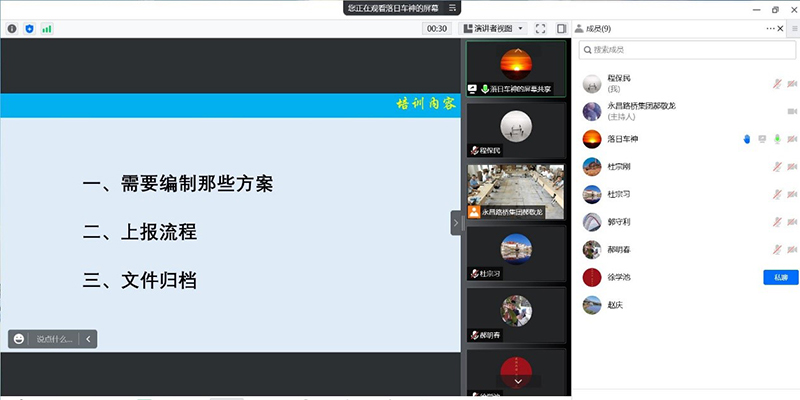The width and height of the screenshot is (800, 400).
Task: Select 郝明春 in the members list
Action: [x=620, y=249]
